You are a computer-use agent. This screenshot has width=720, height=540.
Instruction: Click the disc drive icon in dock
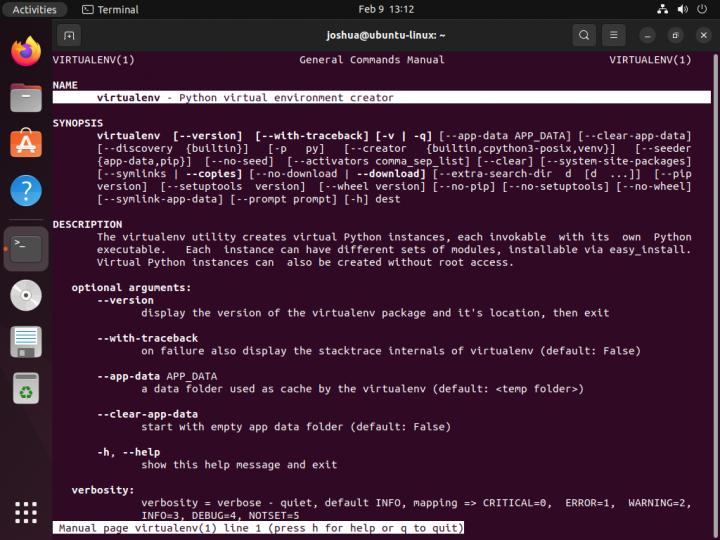coord(26,295)
